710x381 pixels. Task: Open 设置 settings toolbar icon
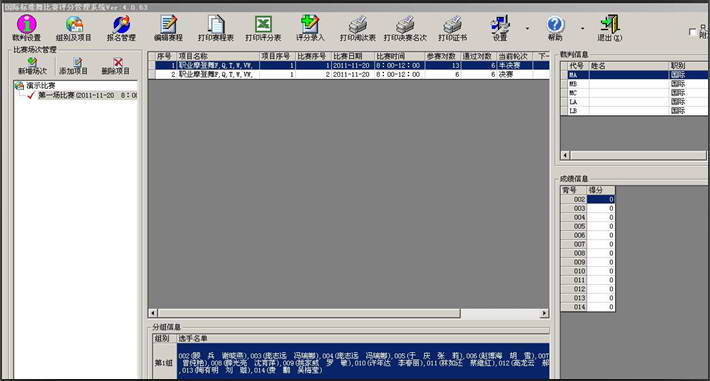[x=500, y=29]
